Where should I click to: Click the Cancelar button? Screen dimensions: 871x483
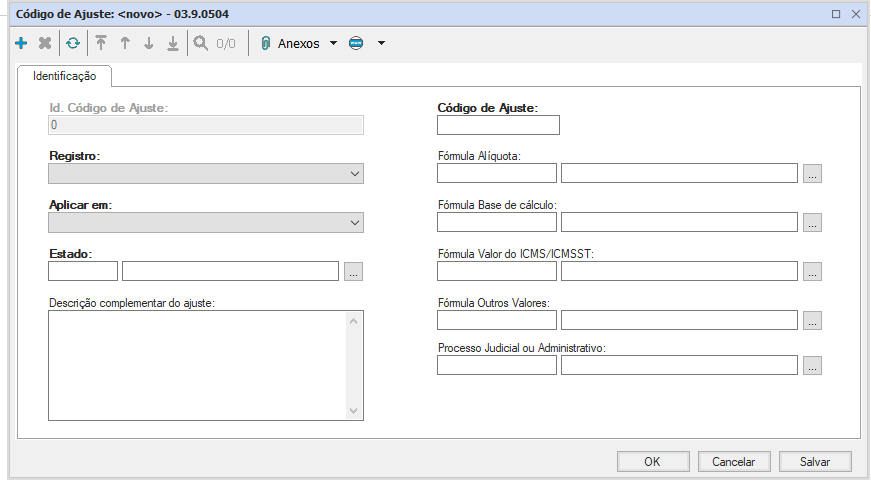pos(733,462)
